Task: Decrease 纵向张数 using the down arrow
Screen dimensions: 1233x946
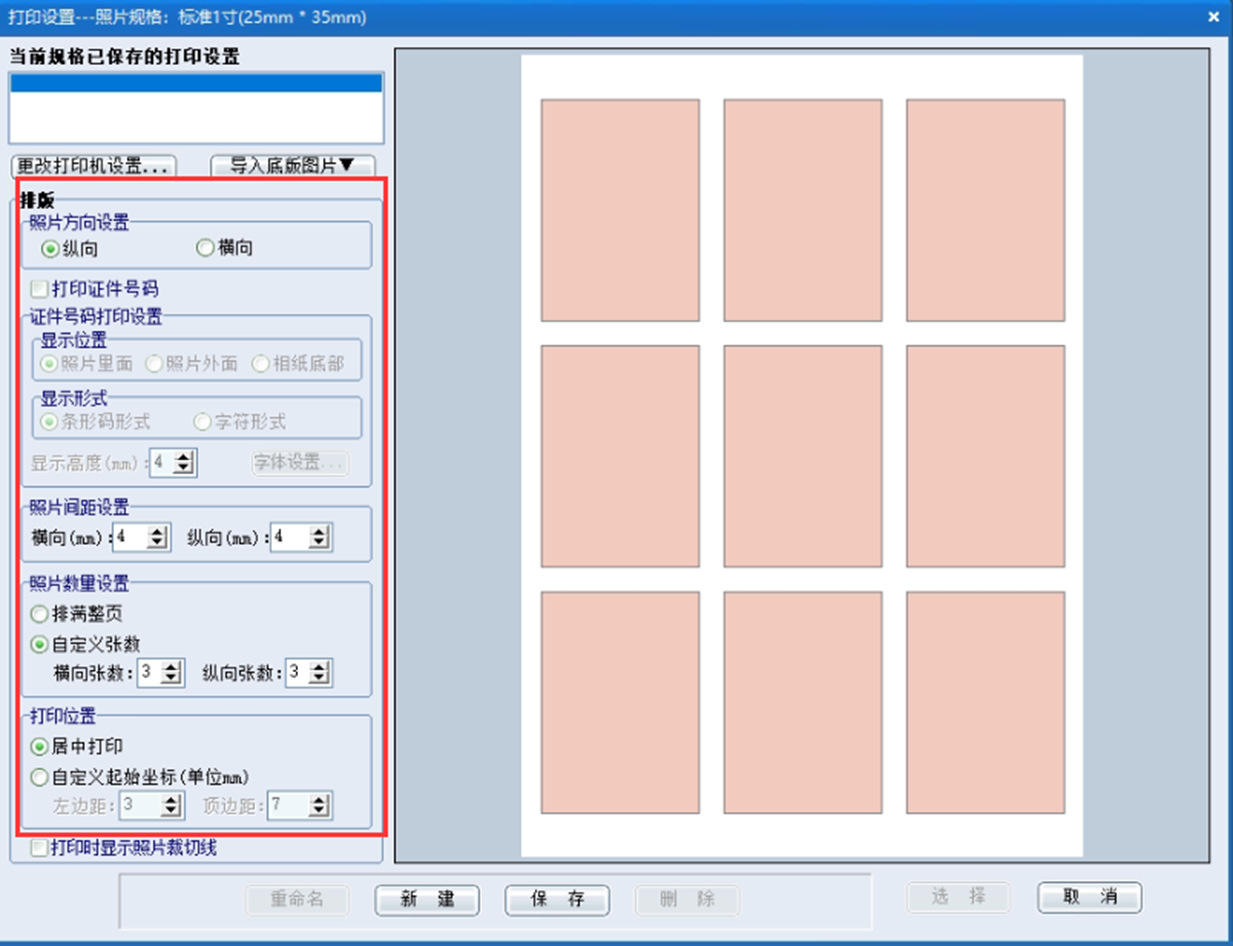Action: (x=320, y=677)
